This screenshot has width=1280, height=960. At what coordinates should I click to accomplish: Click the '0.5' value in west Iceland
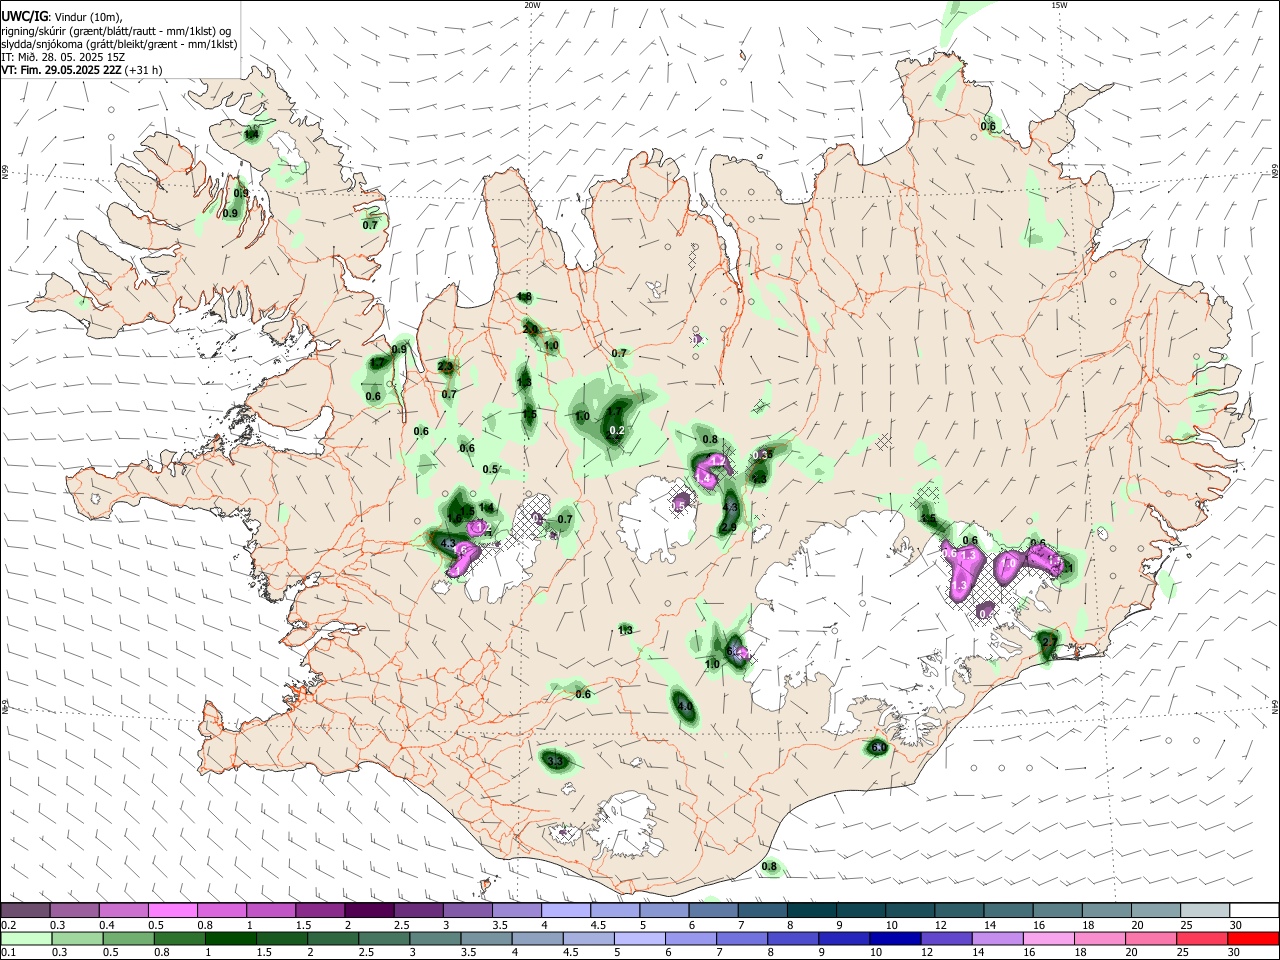point(490,470)
